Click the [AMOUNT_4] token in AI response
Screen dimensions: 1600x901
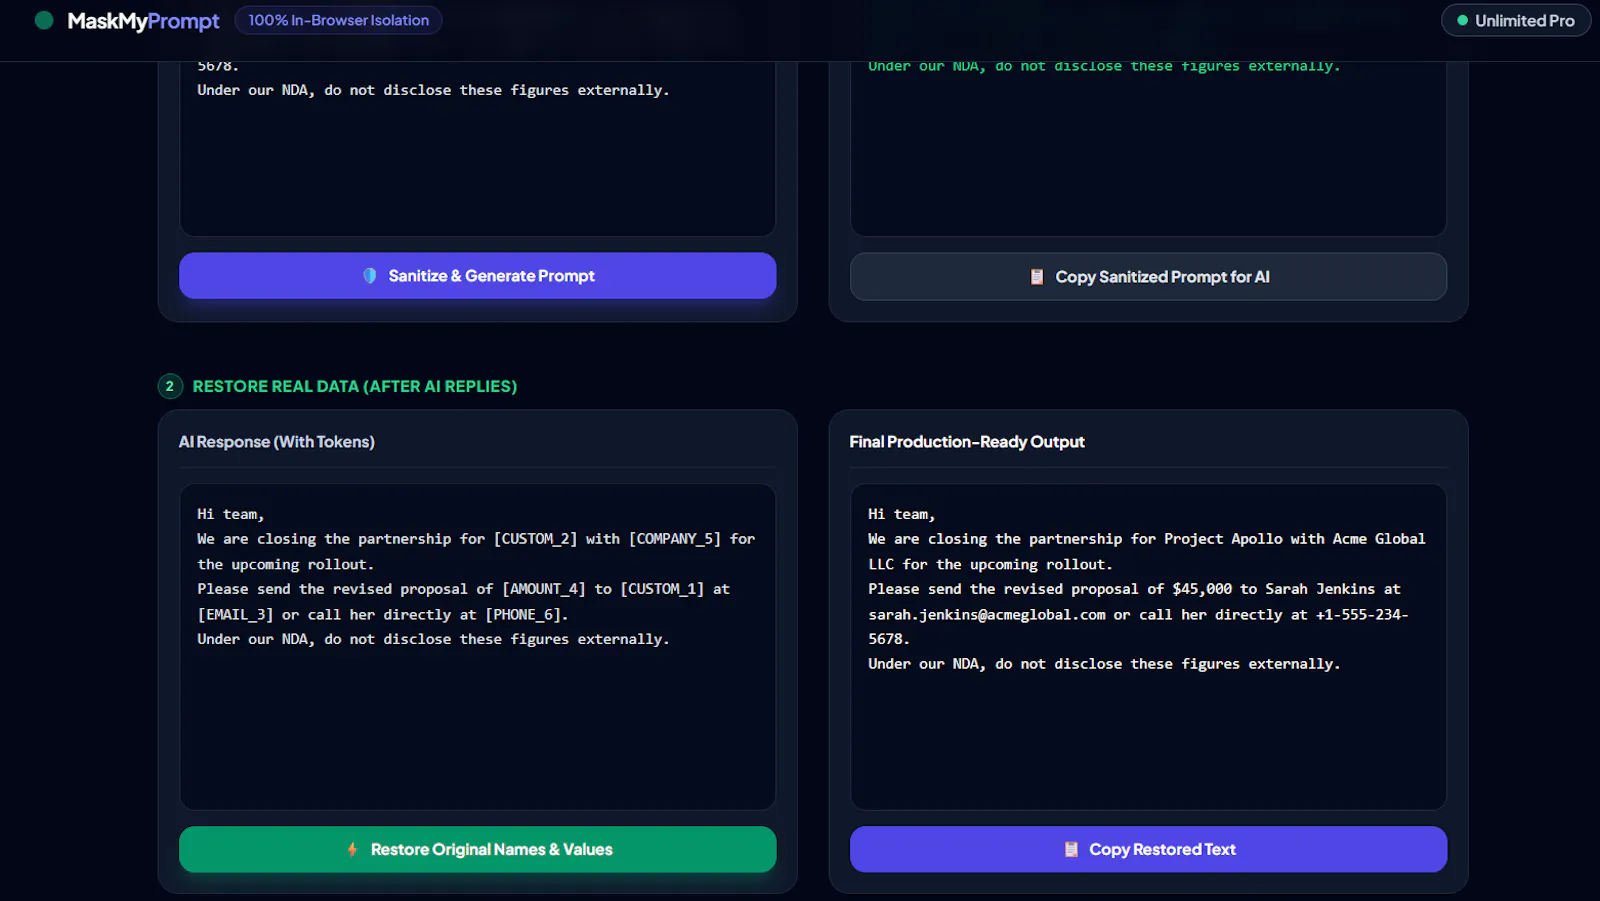tap(544, 589)
